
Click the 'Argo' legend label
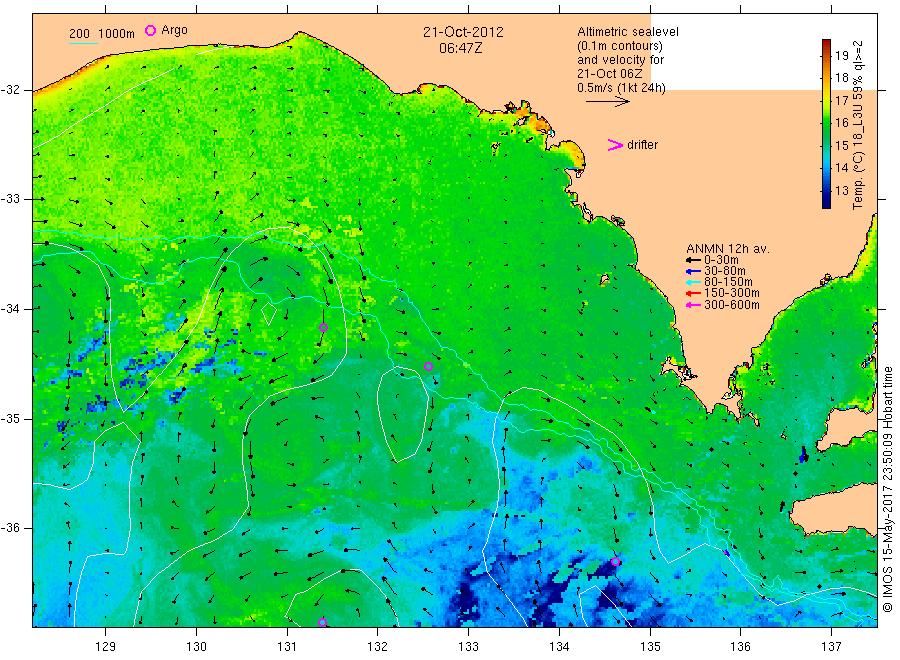pos(174,30)
